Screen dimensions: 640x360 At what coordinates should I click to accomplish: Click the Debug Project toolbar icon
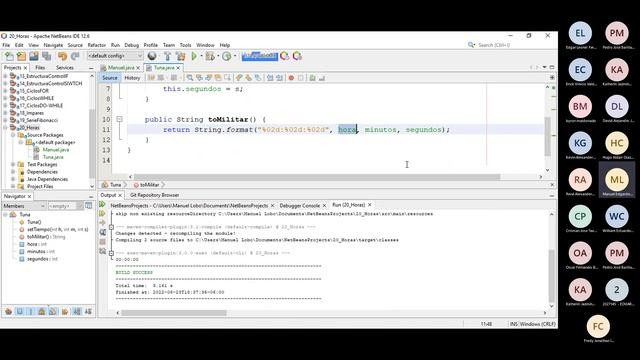[x=210, y=56]
